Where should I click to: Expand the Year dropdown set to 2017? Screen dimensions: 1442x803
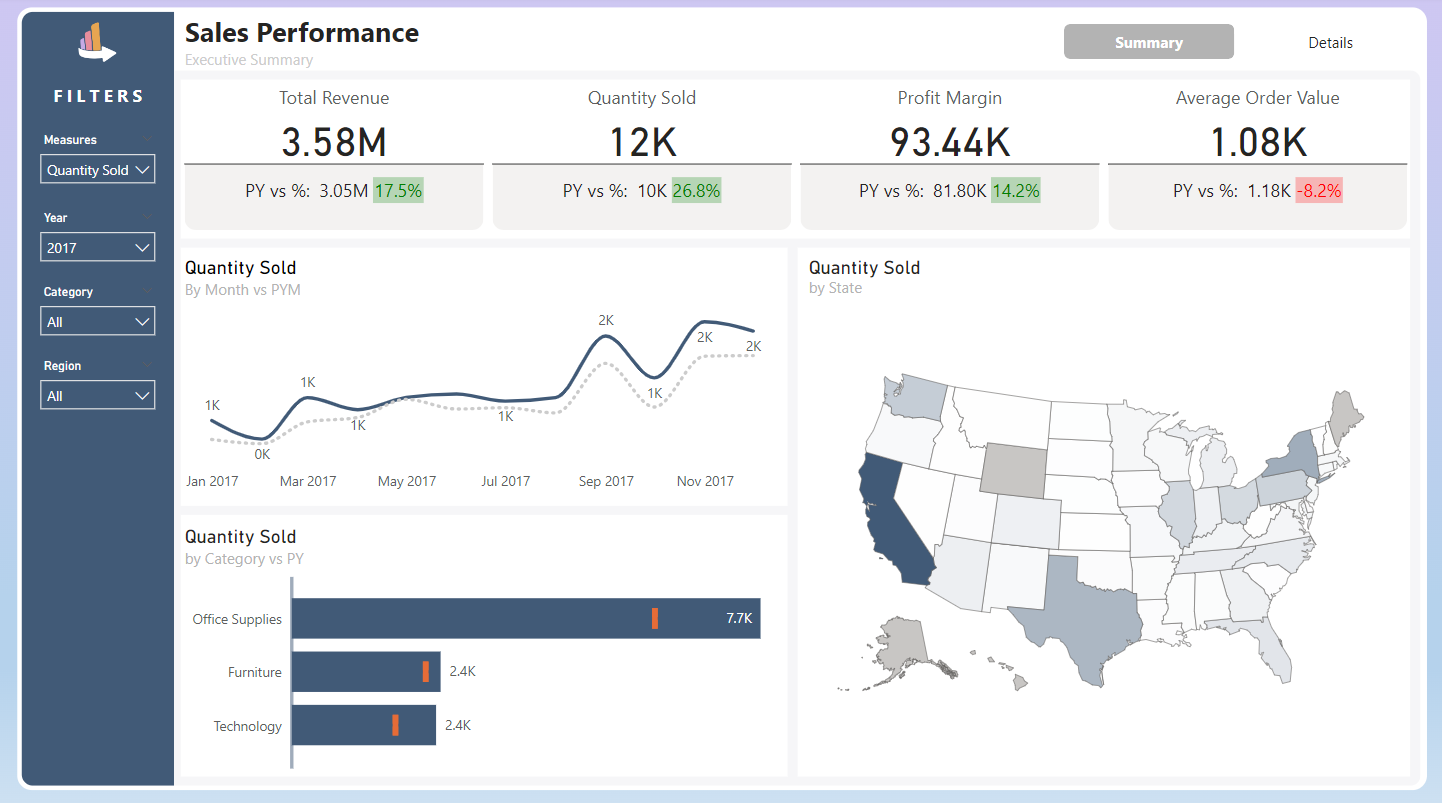click(x=98, y=247)
